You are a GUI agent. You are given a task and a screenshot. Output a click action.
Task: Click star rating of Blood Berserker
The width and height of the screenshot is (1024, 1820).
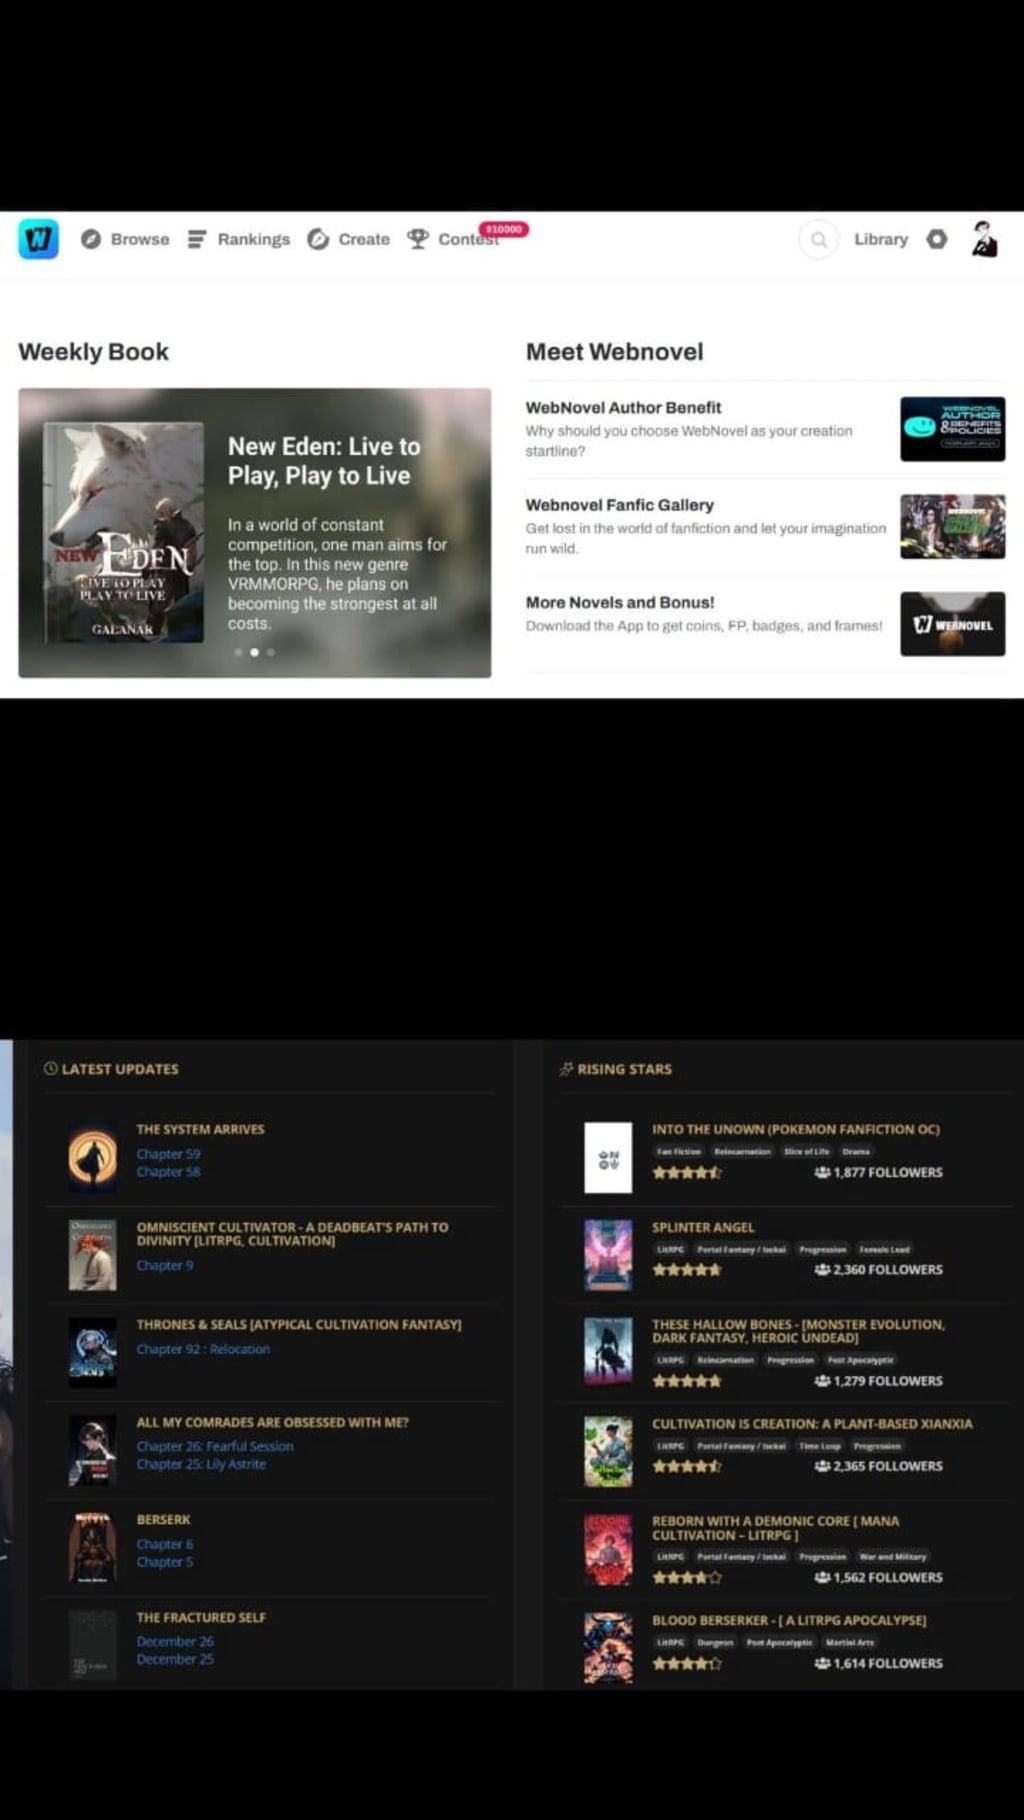click(686, 1663)
